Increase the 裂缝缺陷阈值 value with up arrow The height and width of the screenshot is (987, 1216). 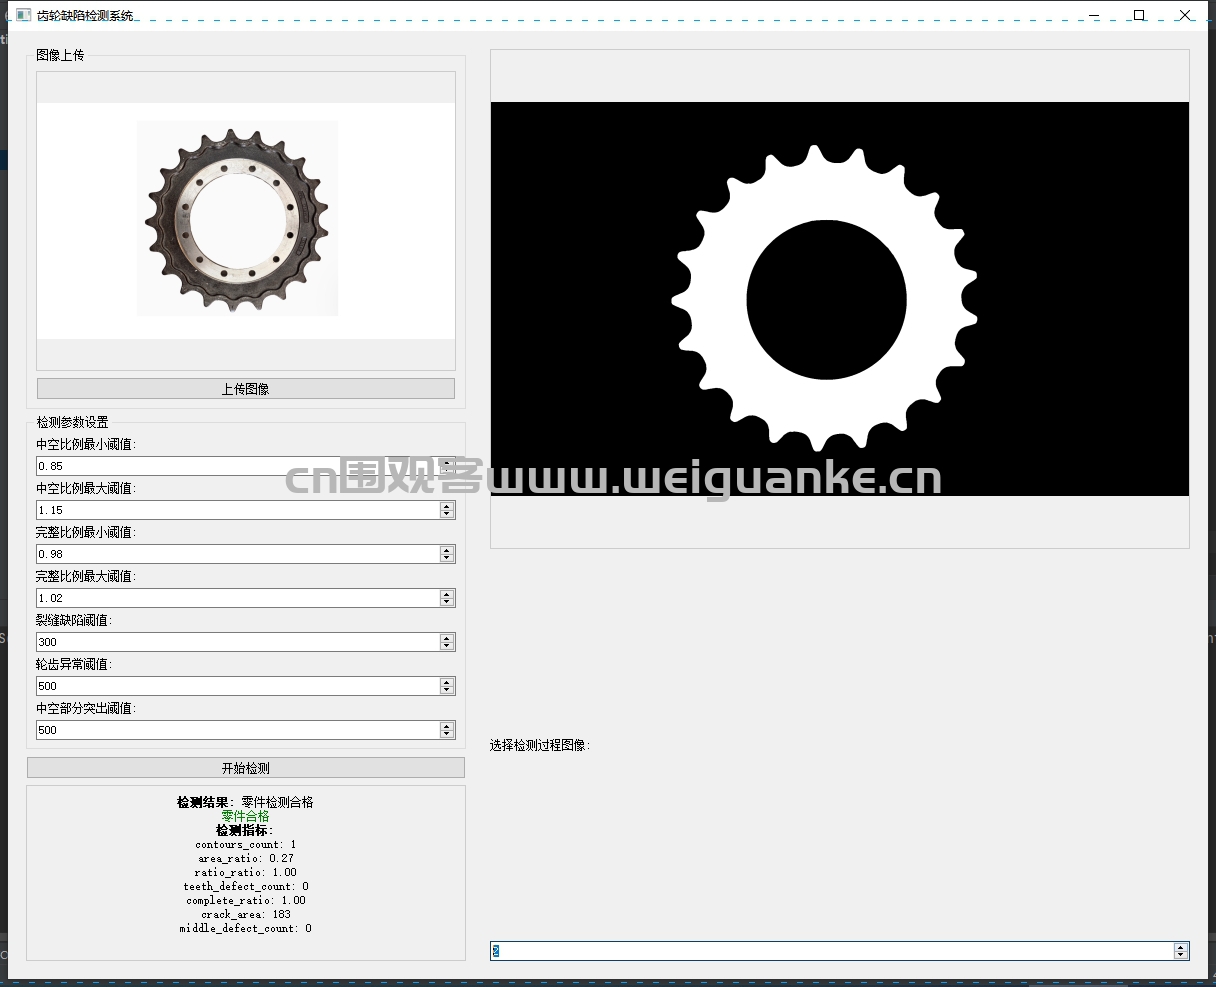447,638
